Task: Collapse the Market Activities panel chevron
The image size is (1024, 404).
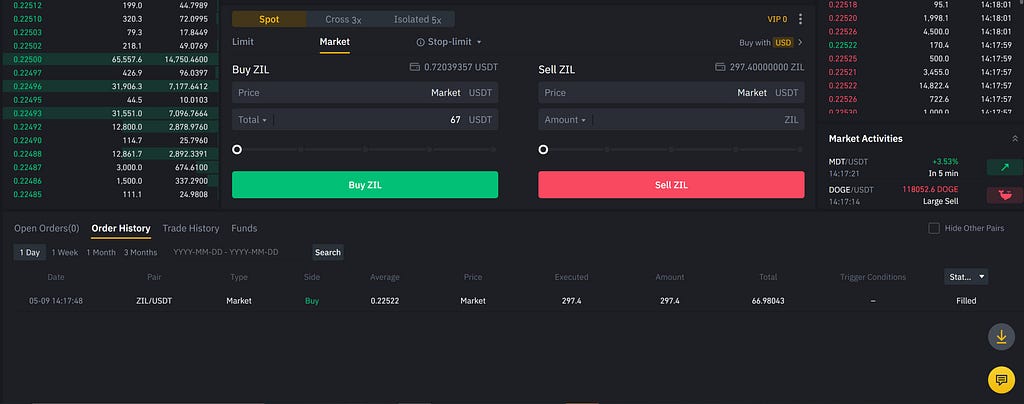Action: click(1014, 138)
